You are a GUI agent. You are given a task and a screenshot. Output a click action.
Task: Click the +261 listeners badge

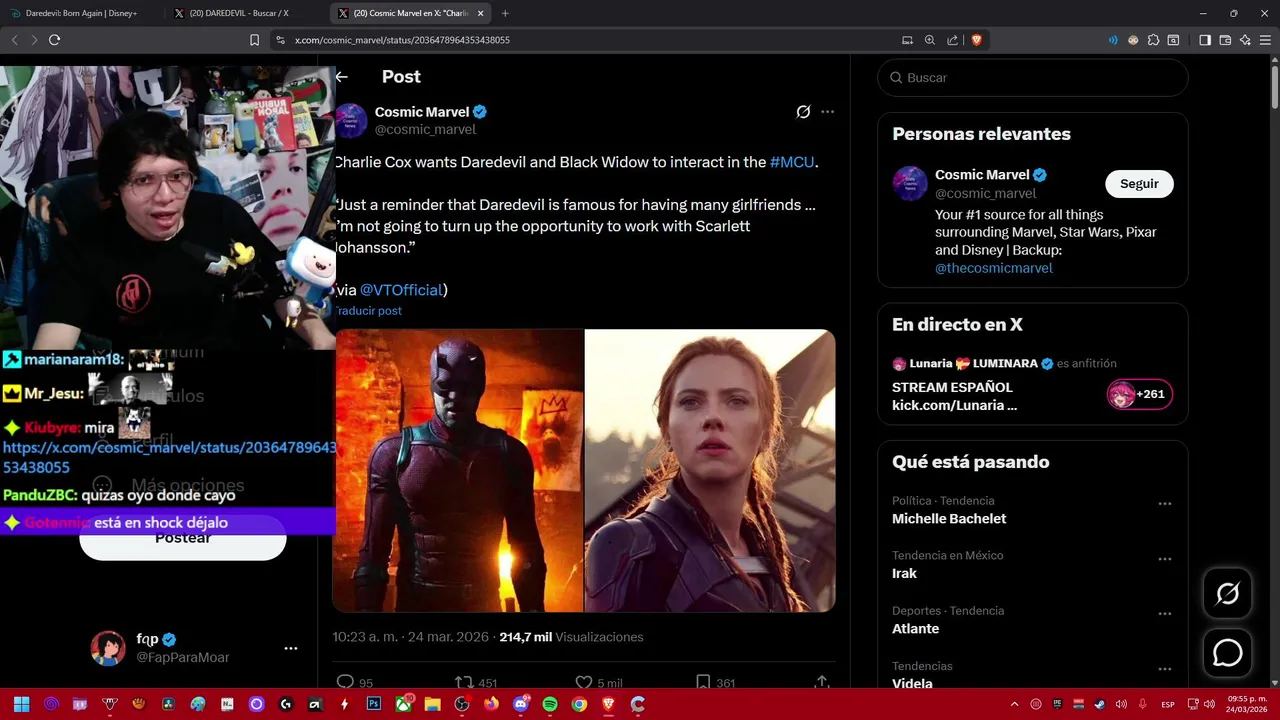click(1139, 394)
